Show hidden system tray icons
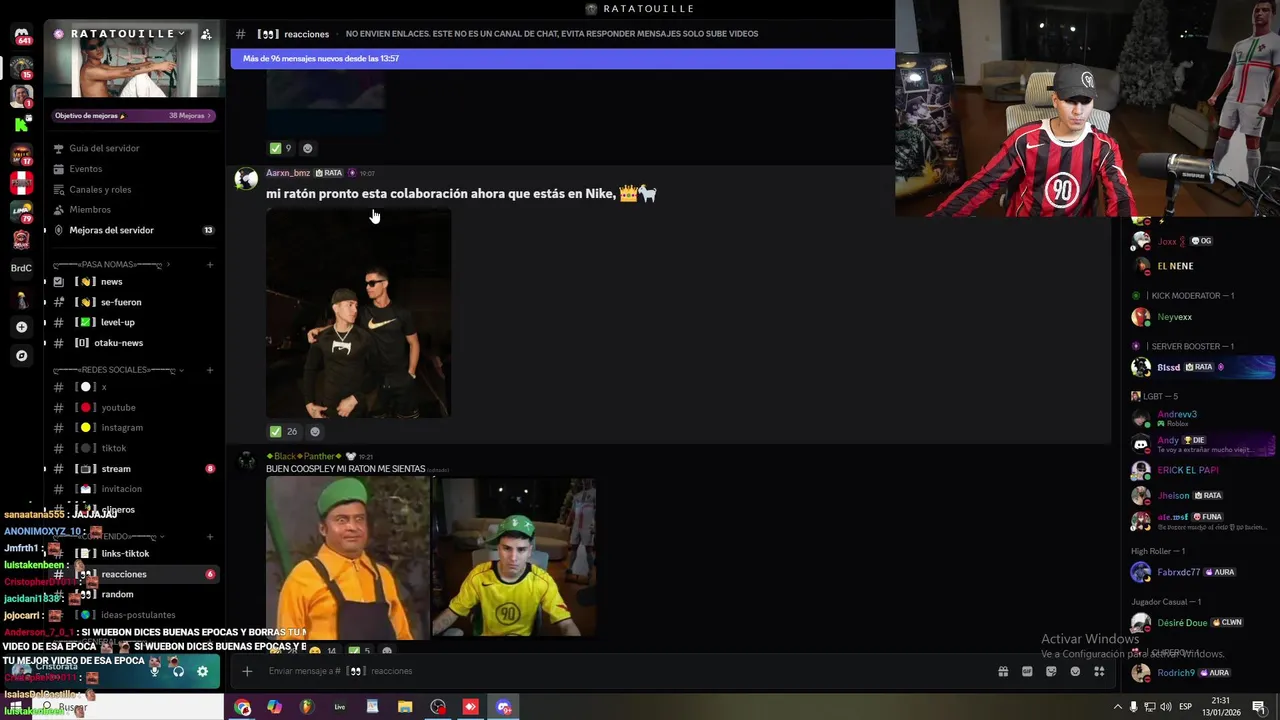Image resolution: width=1280 pixels, height=720 pixels. click(1118, 707)
